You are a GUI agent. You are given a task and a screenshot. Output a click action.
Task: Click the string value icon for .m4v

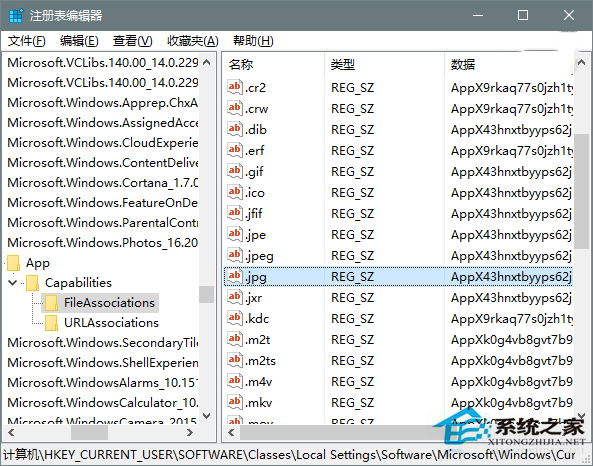234,381
